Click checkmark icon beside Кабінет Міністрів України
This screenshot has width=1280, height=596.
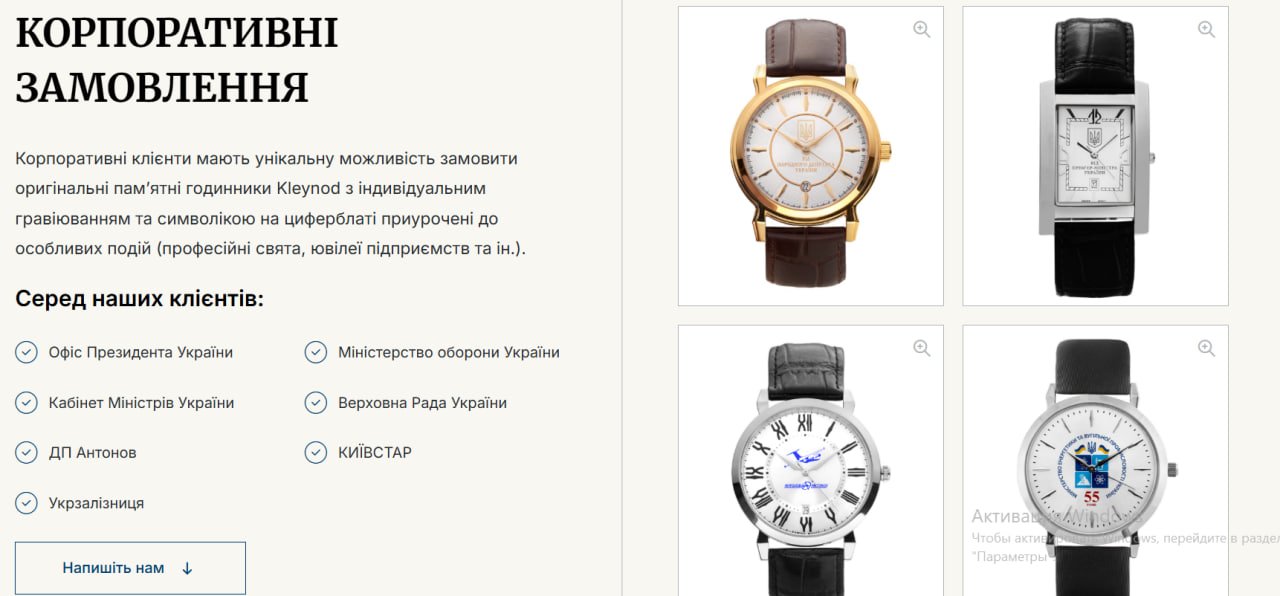tap(27, 402)
